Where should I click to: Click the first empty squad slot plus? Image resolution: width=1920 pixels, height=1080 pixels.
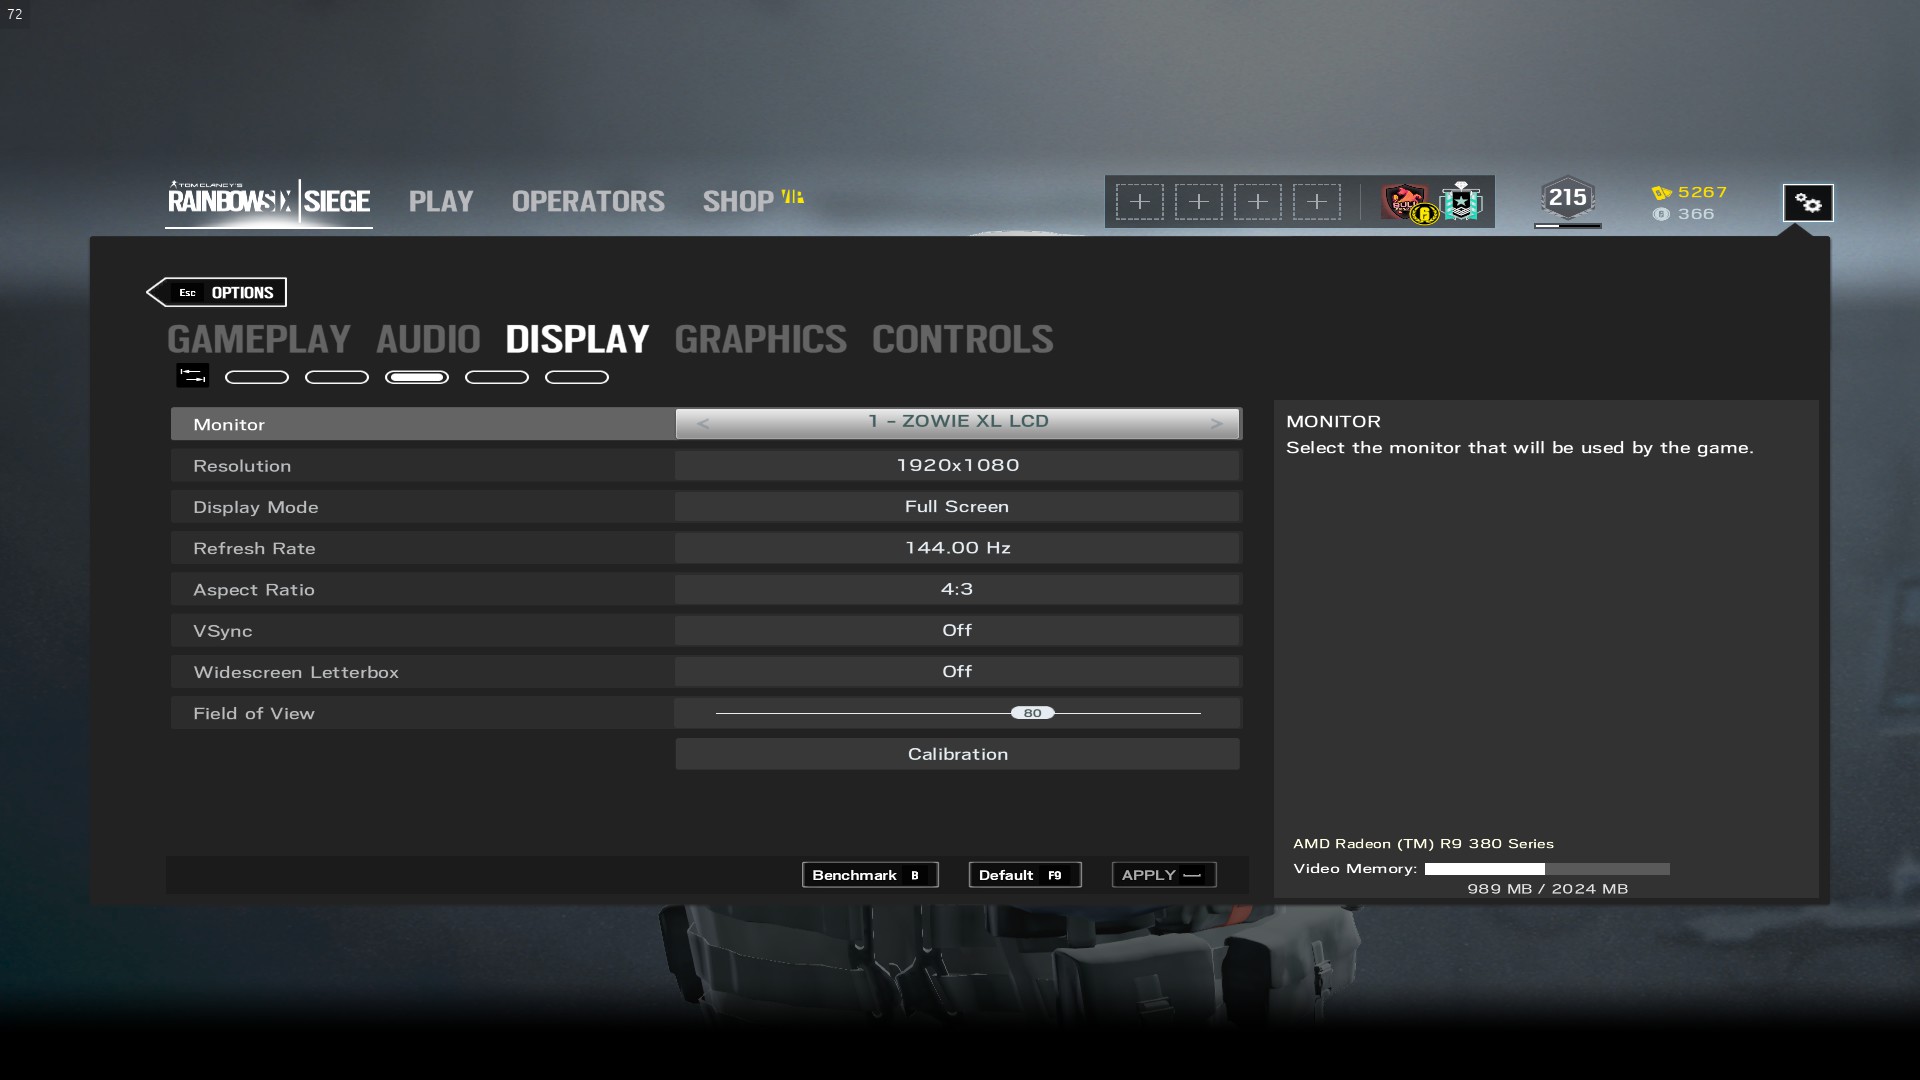[1140, 202]
